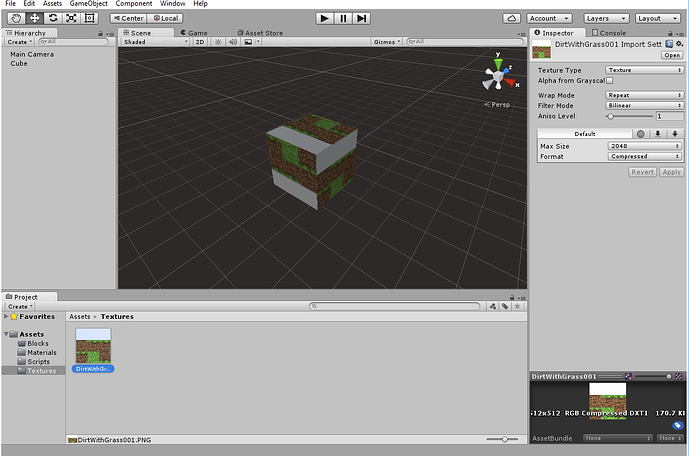
Task: Click the Inspector lock icon
Action: coord(670,33)
